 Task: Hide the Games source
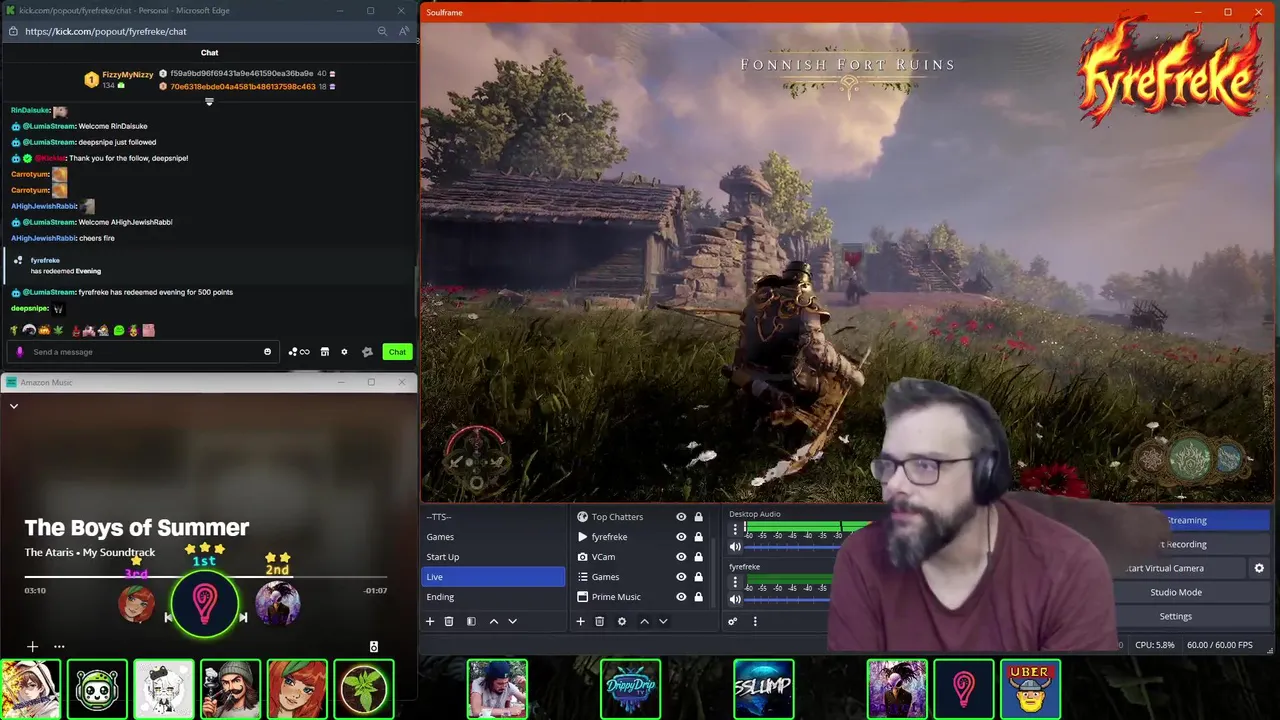point(681,577)
